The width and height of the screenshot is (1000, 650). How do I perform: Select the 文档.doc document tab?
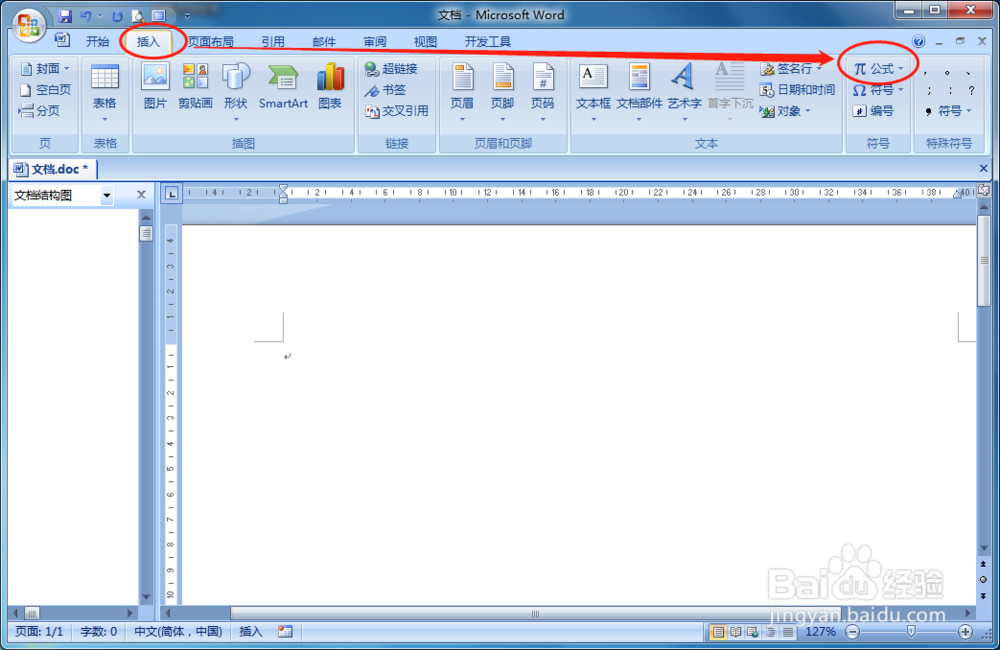point(54,169)
